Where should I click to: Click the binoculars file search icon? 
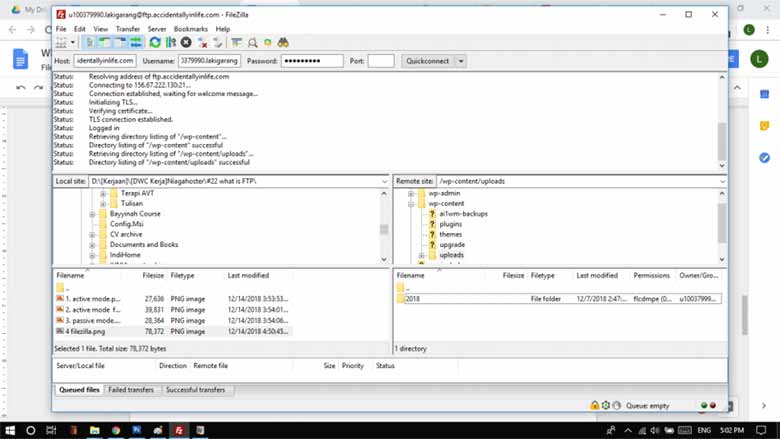(283, 43)
